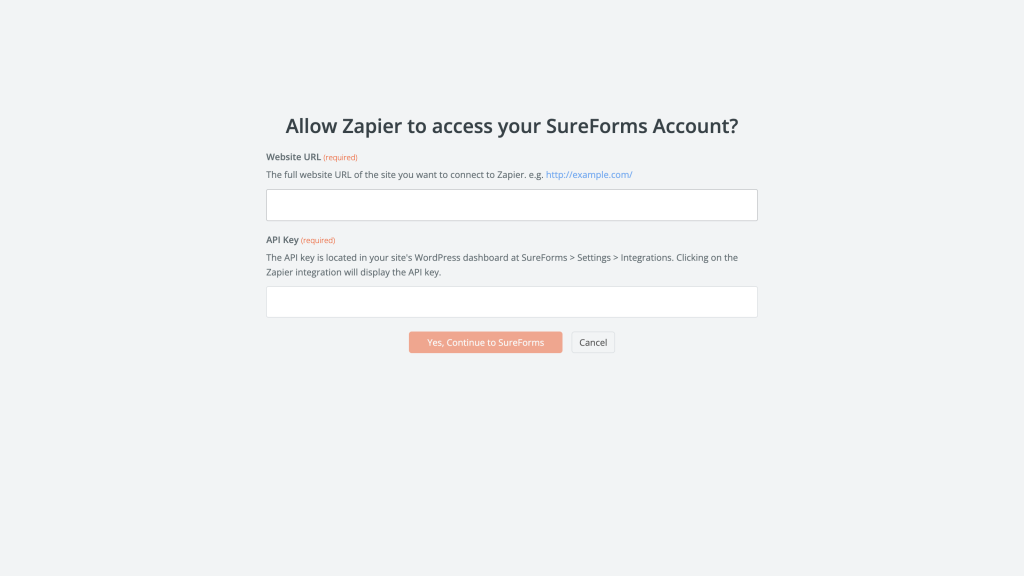
Task: Place cursor in the empty Website URL box
Action: pos(511,204)
